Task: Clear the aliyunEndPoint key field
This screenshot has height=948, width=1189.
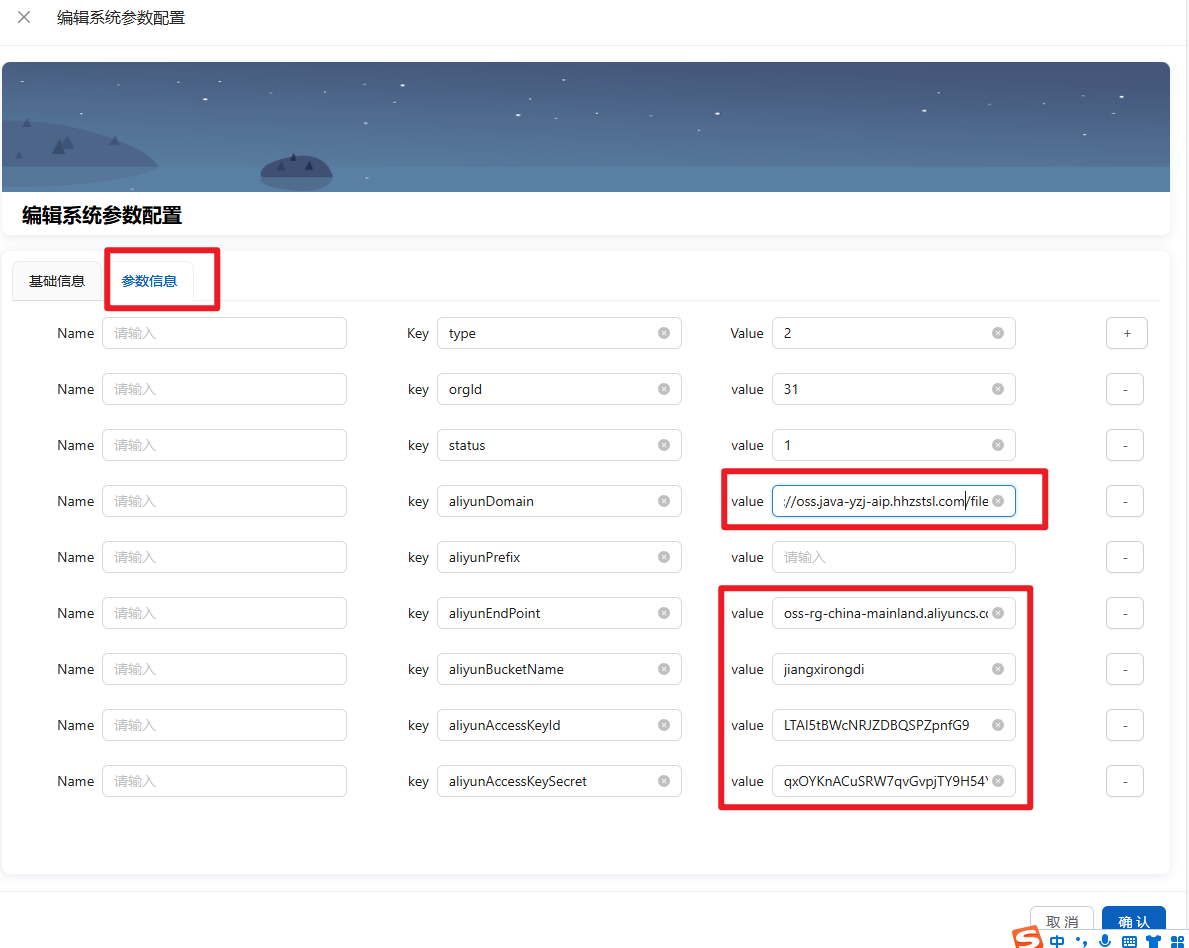Action: pyautogui.click(x=664, y=614)
